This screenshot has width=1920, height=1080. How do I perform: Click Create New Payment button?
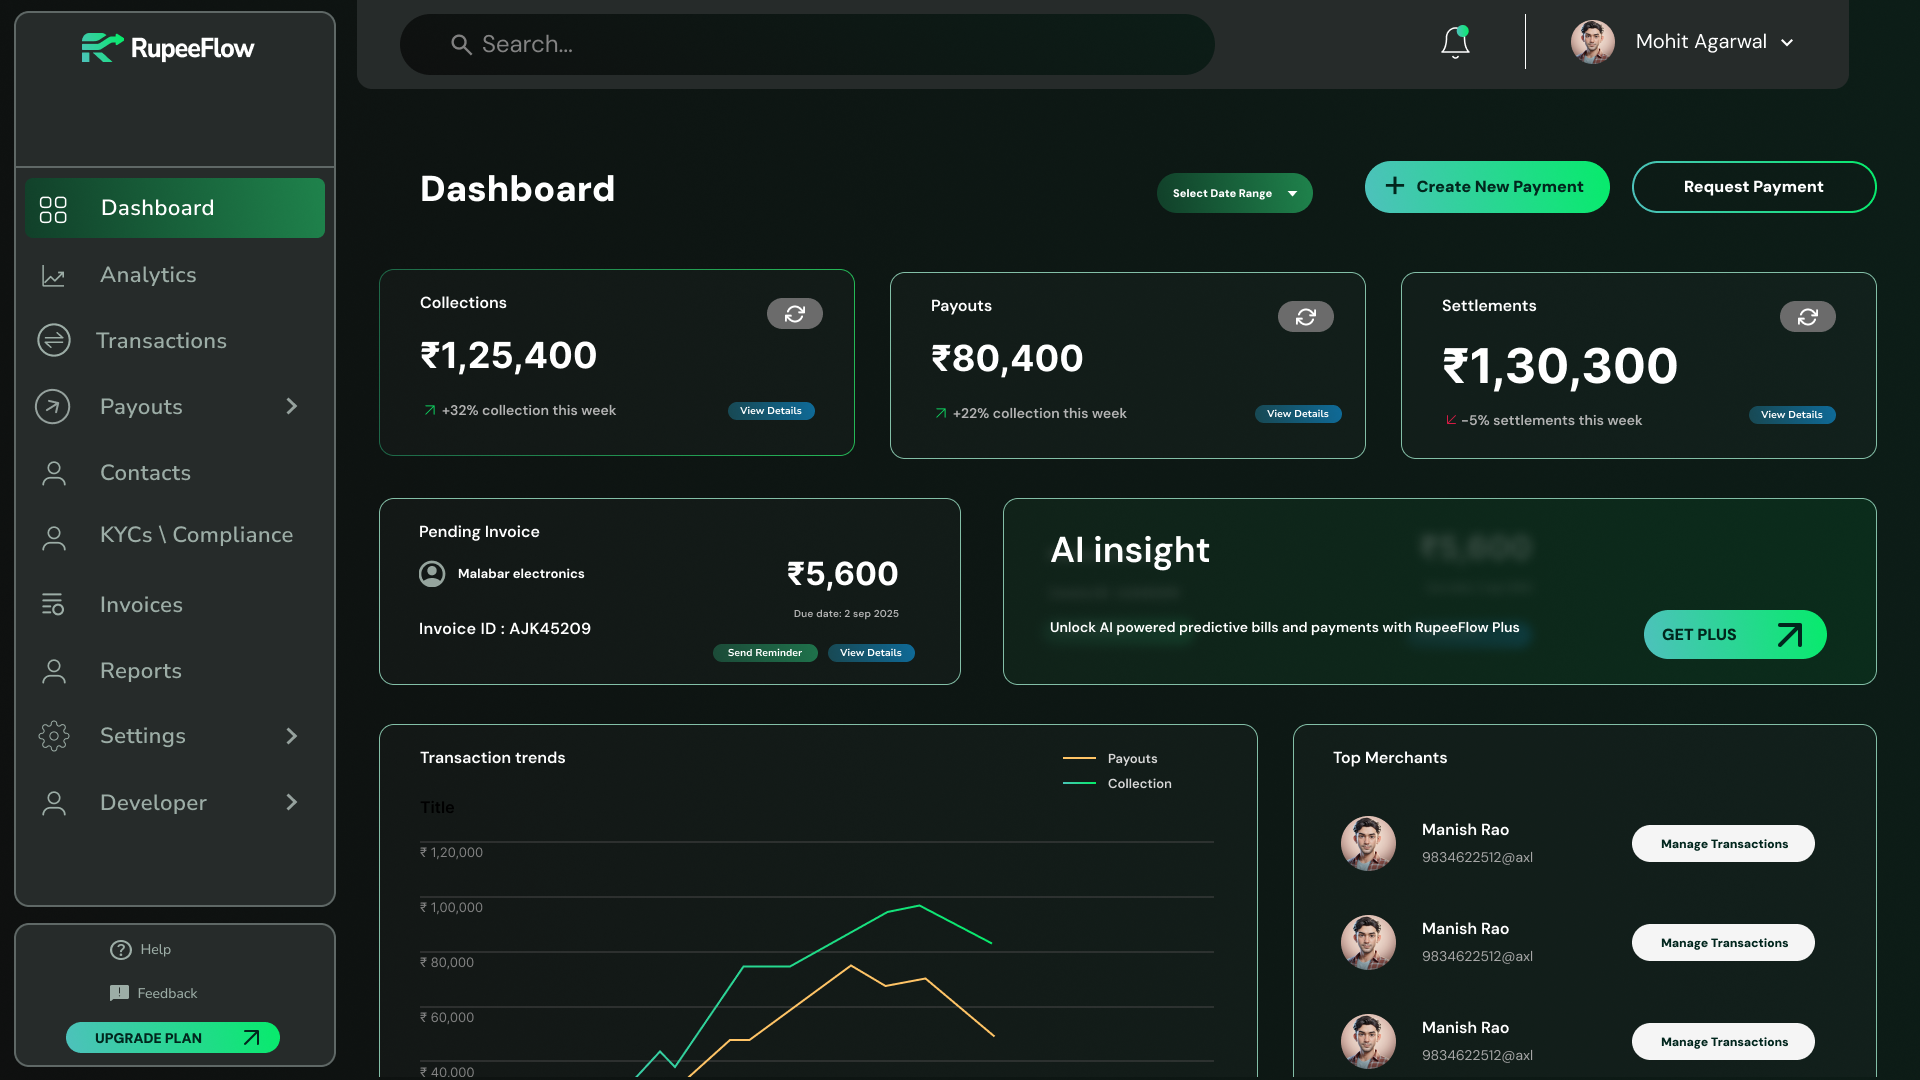point(1486,187)
